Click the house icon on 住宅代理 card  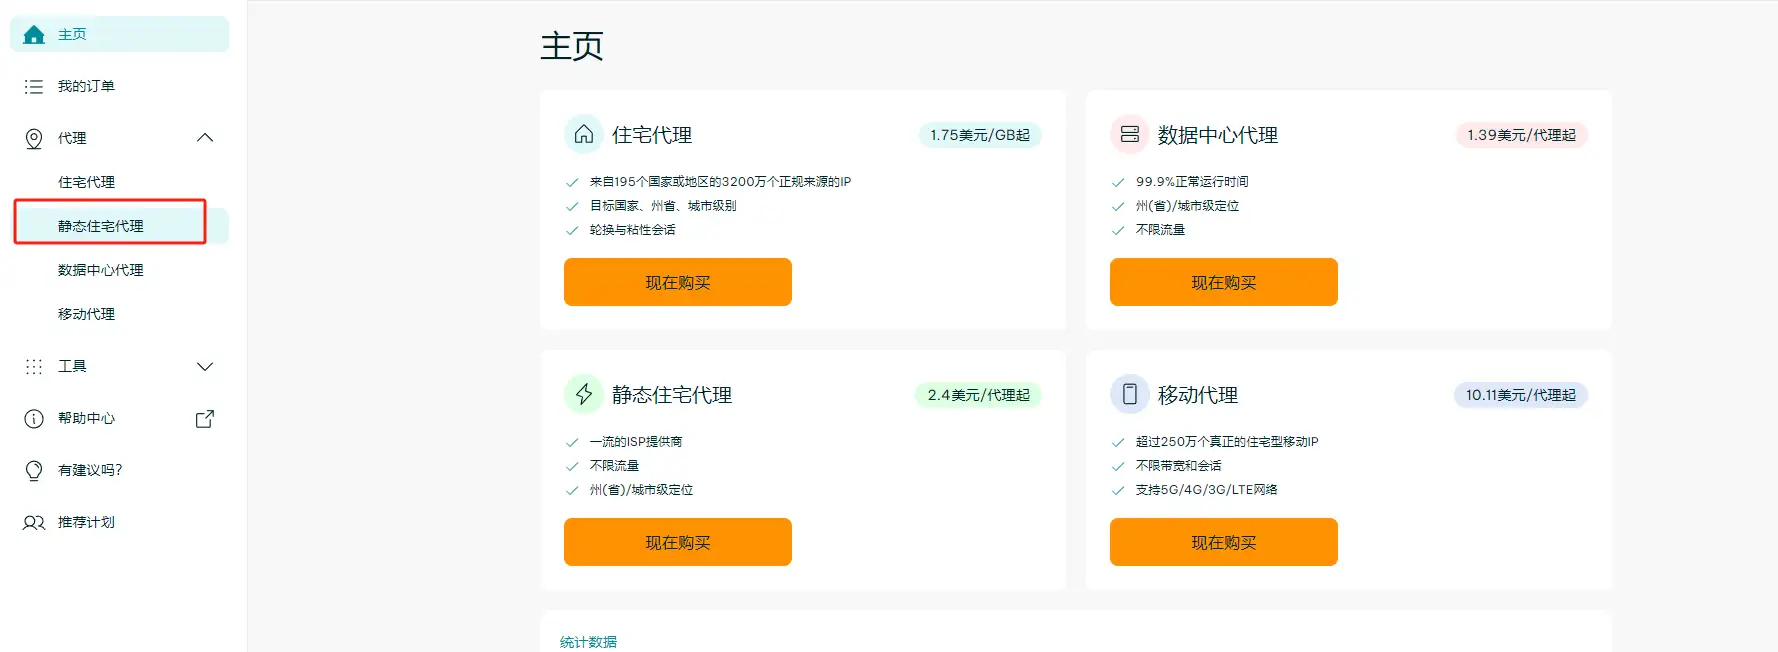[x=584, y=135]
